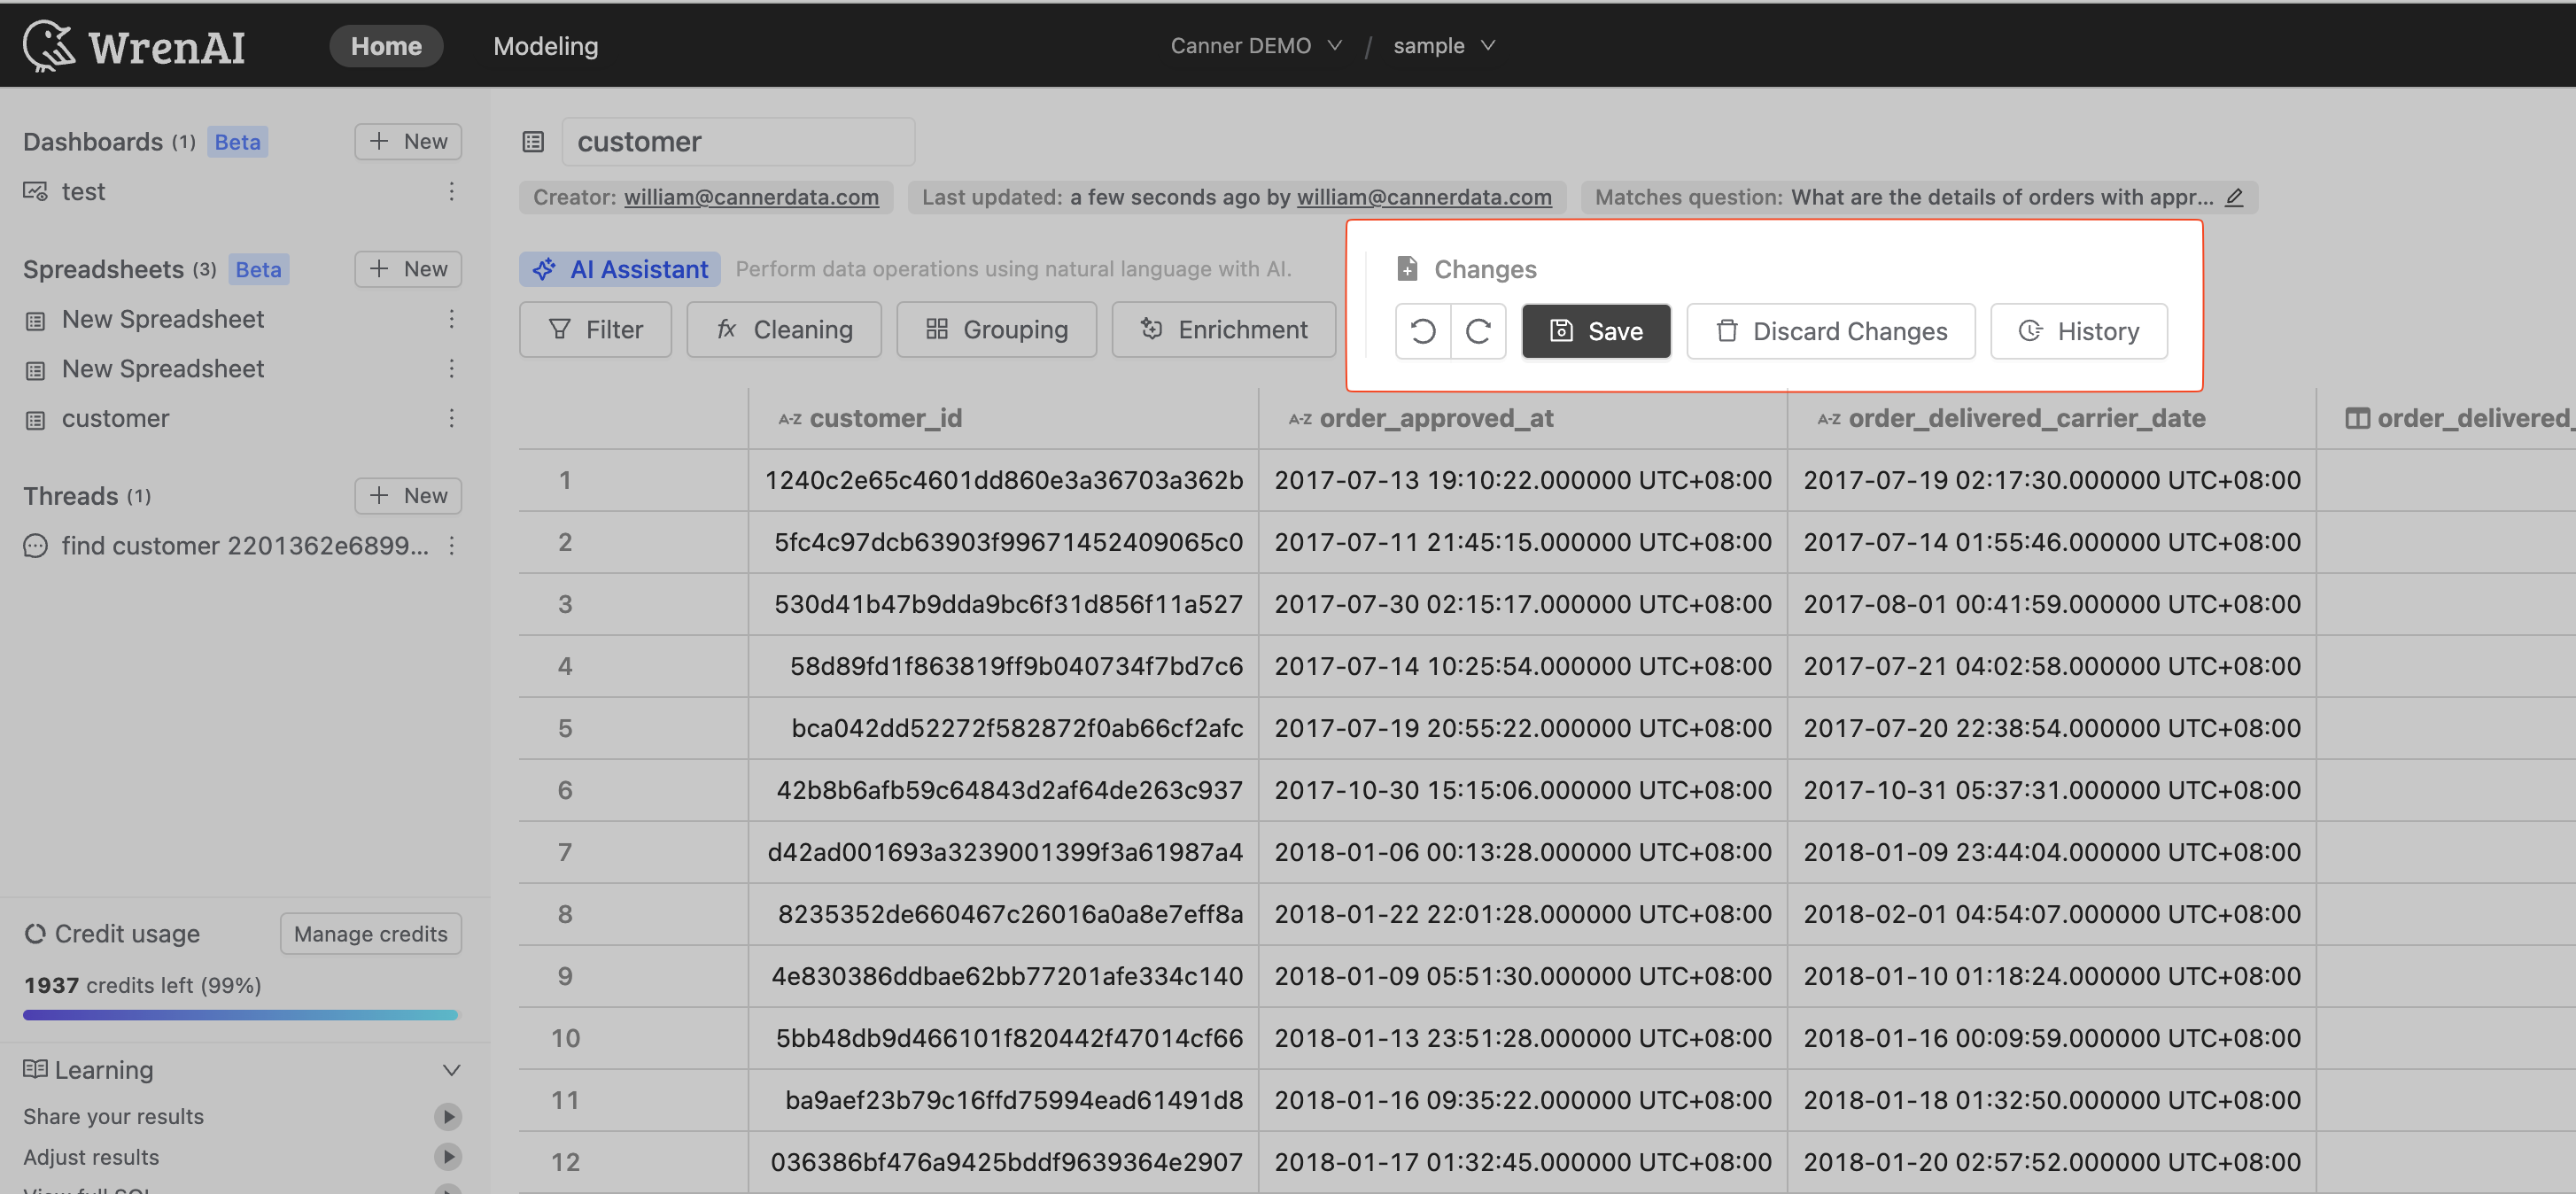
Task: Click the credits left progress bar
Action: point(240,1015)
